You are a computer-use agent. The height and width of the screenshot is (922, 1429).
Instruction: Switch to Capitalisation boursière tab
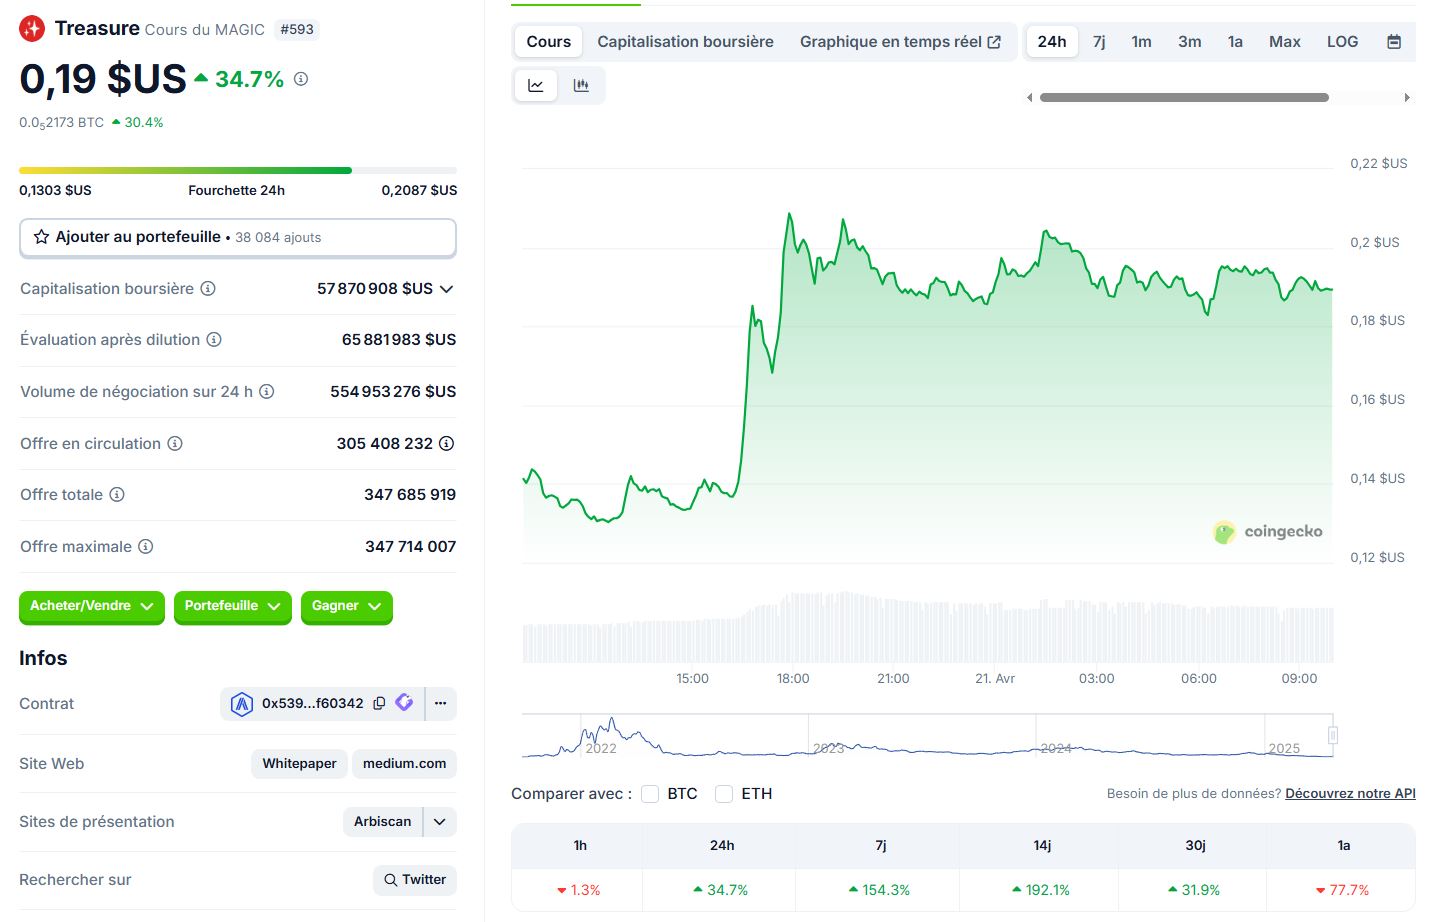tap(685, 42)
